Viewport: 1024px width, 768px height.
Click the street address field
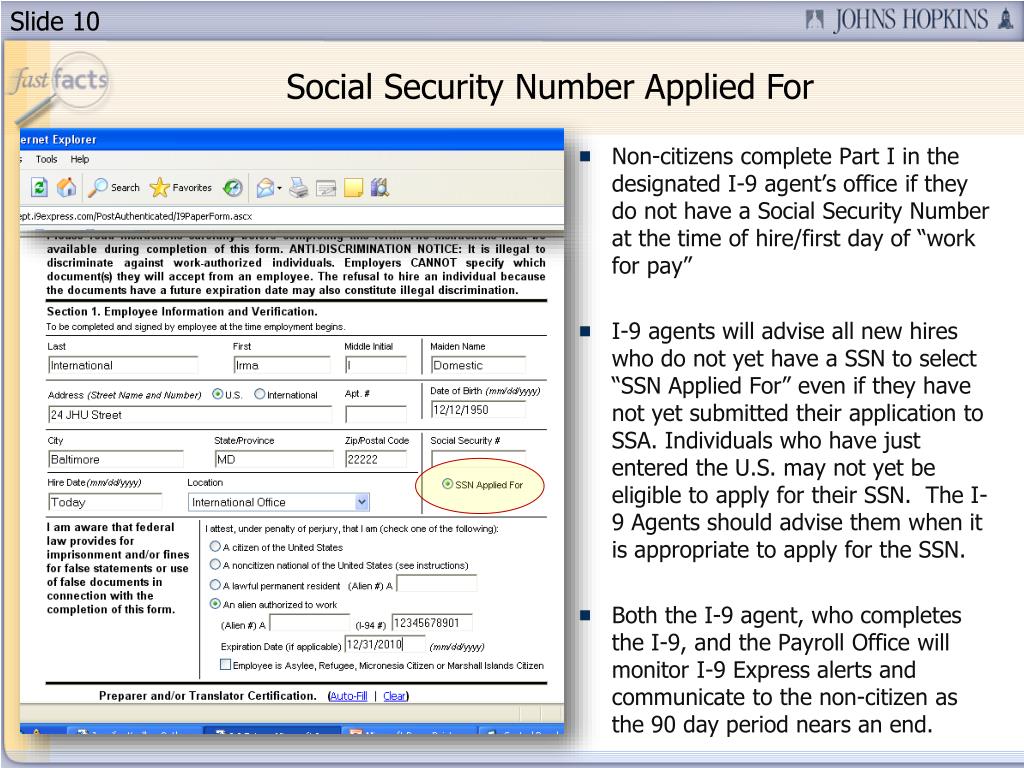point(189,415)
